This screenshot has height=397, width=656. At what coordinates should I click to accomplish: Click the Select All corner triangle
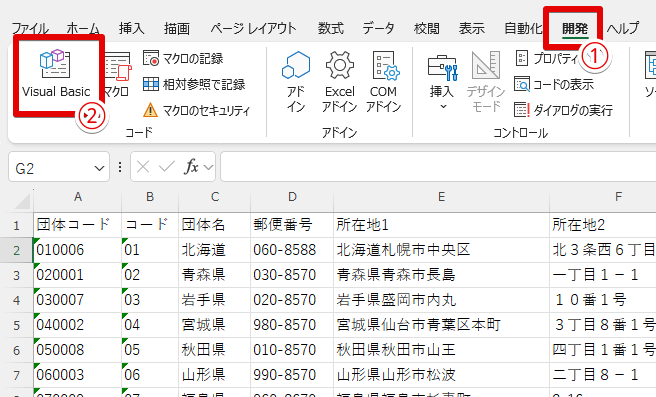click(x=22, y=201)
